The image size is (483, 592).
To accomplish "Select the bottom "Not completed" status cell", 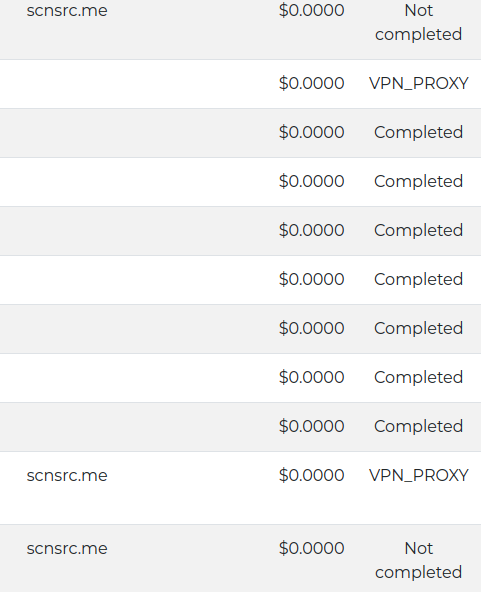I will (418, 560).
